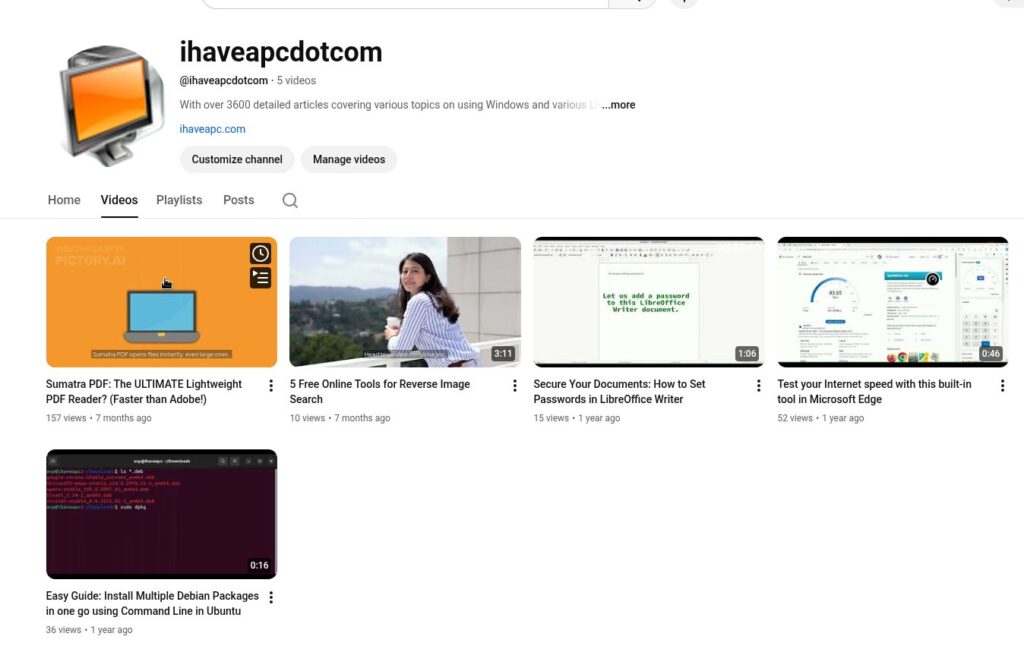This screenshot has height=649, width=1024.
Task: Click '10 views • 7 months ago' text
Action: click(340, 418)
